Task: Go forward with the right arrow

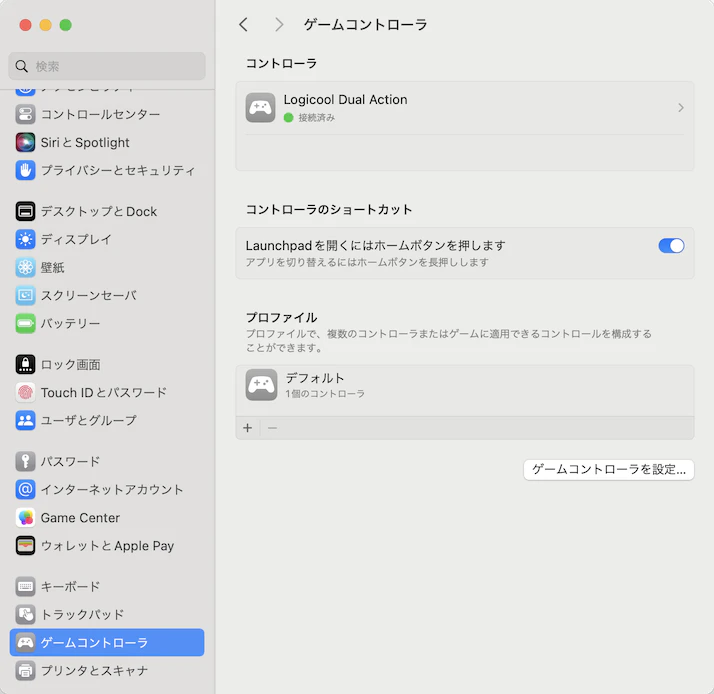Action: 279,25
